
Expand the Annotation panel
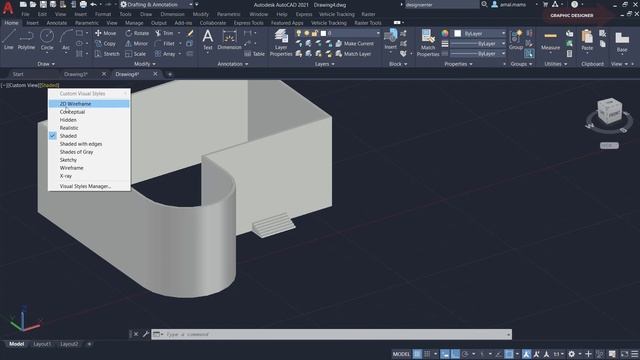[232, 64]
